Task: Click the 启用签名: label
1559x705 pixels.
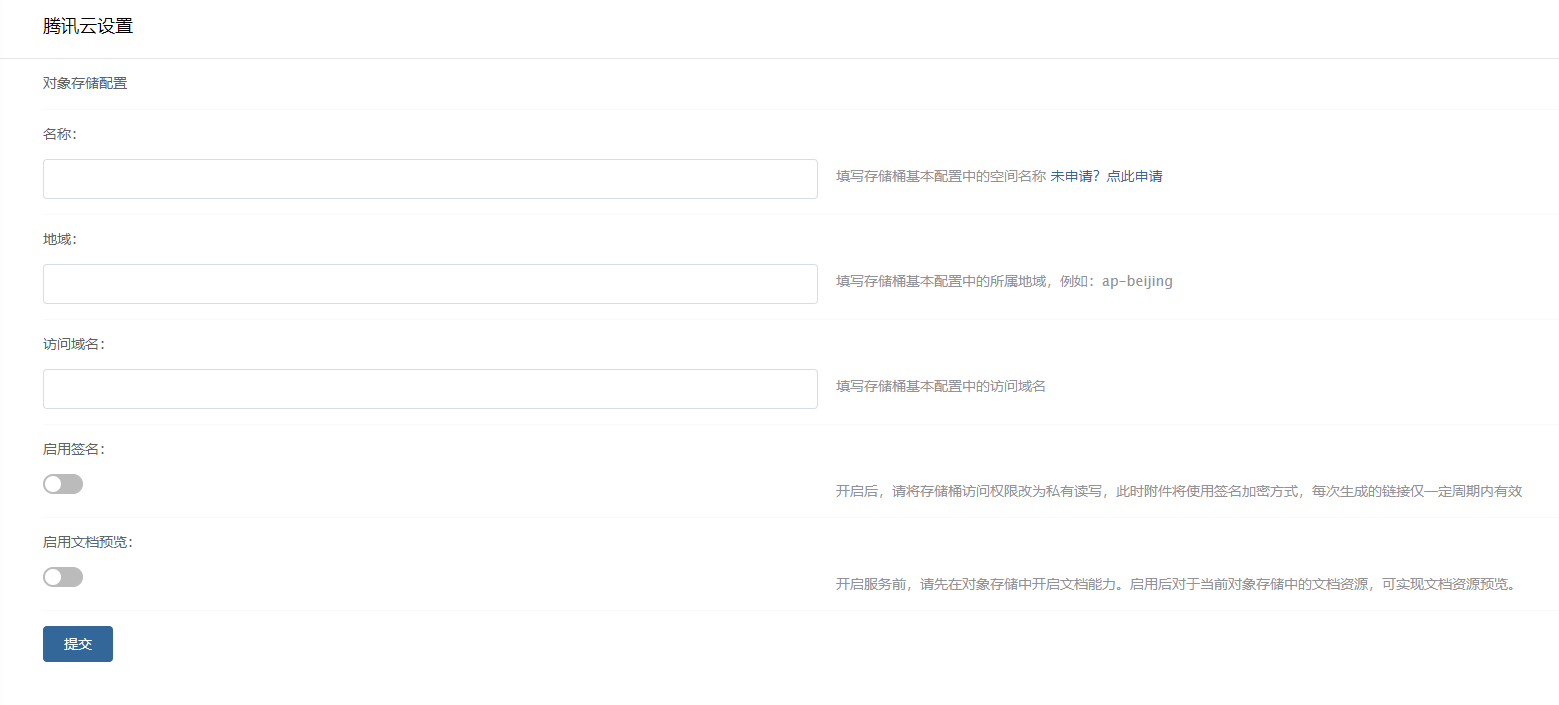Action: point(74,449)
